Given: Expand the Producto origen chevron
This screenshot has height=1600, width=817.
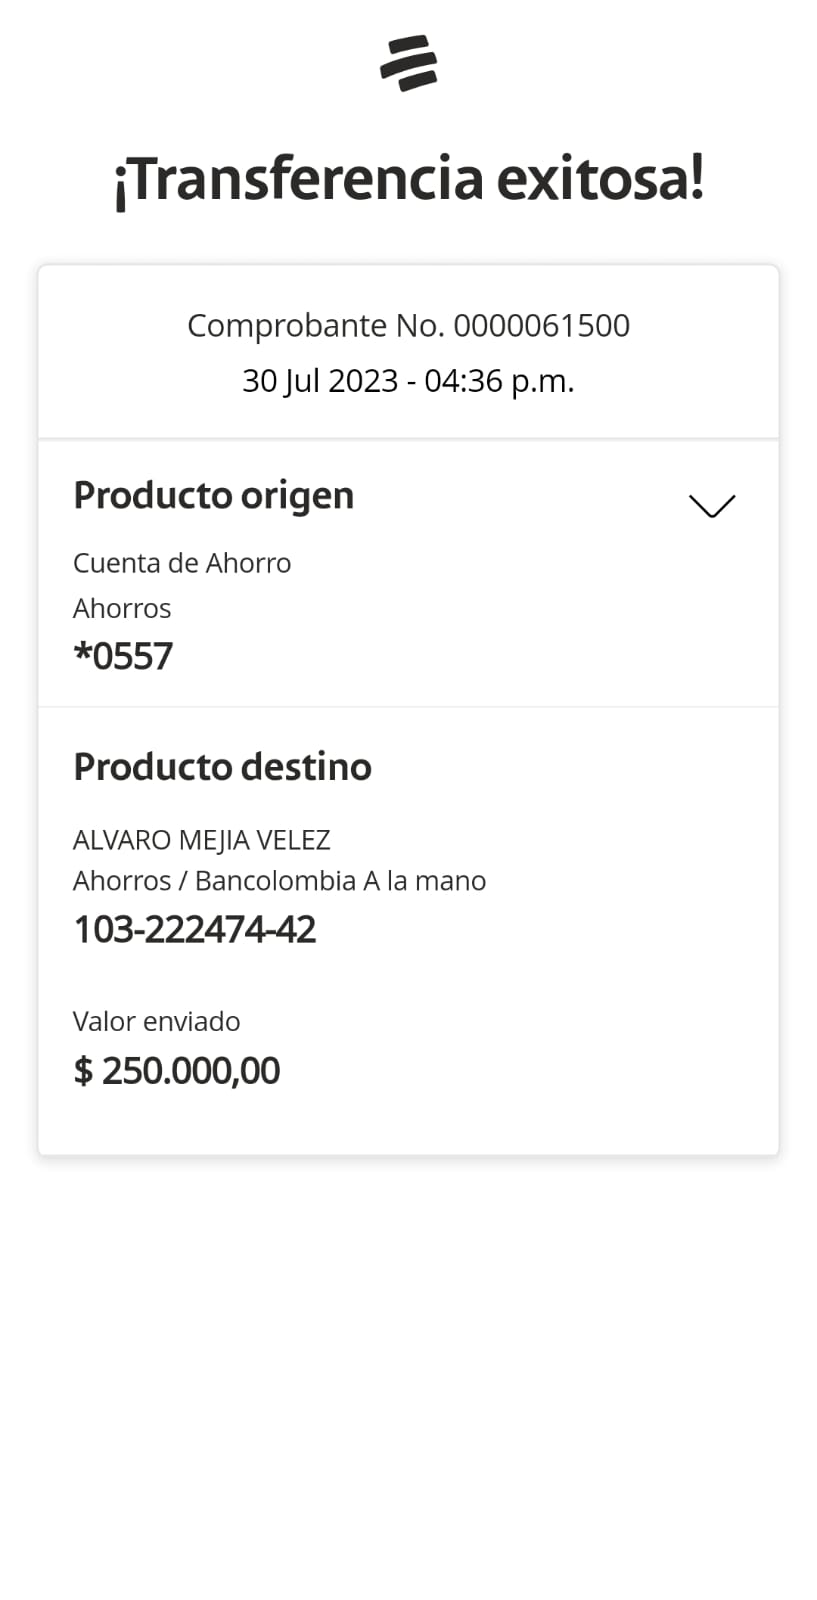Looking at the screenshot, I should pyautogui.click(x=712, y=506).
